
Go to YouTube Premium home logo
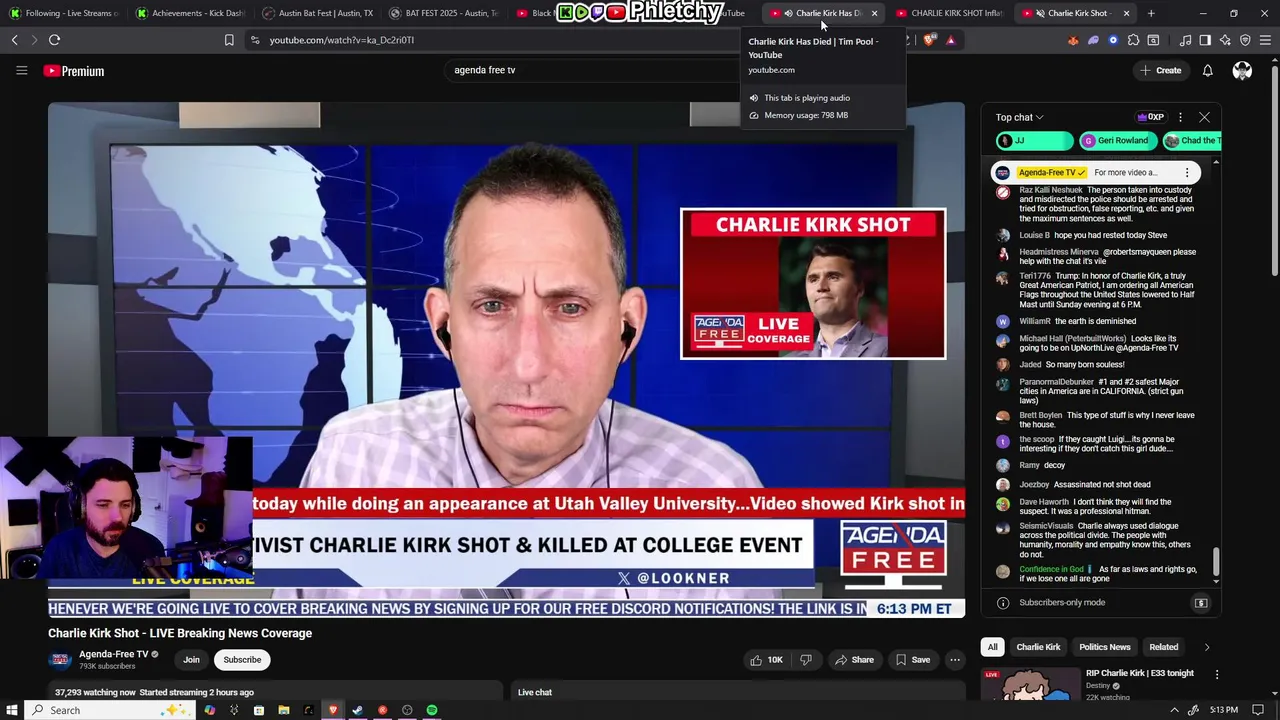coord(74,71)
